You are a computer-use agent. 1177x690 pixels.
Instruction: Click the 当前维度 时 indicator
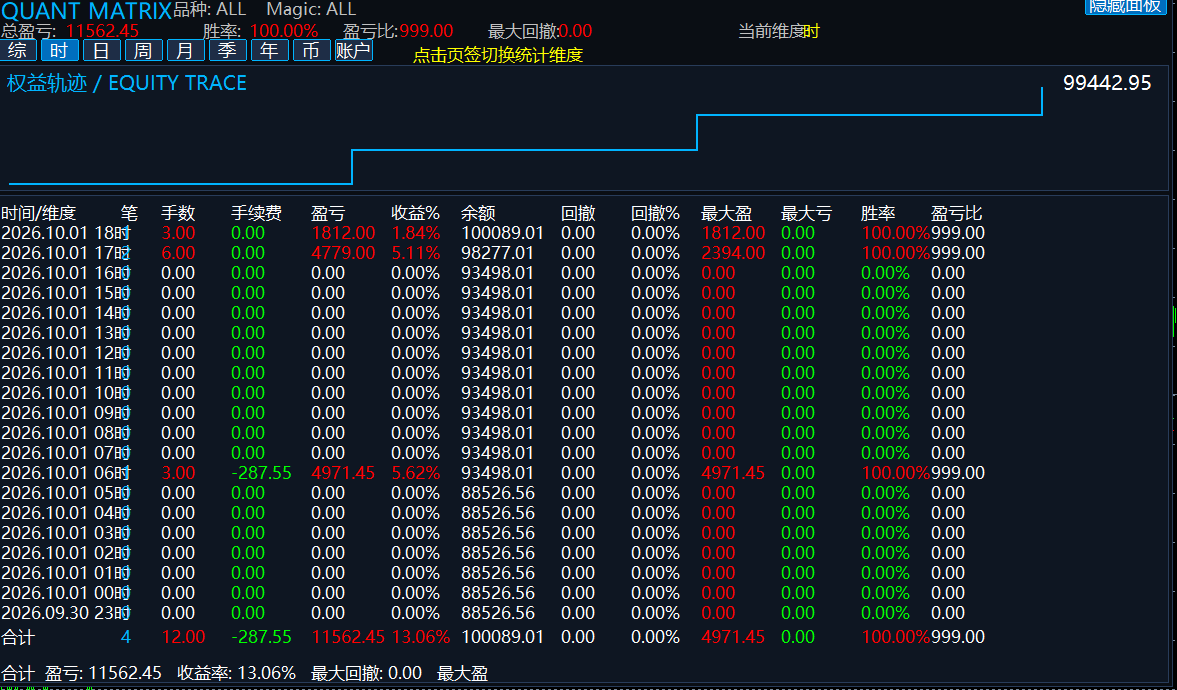[x=779, y=31]
